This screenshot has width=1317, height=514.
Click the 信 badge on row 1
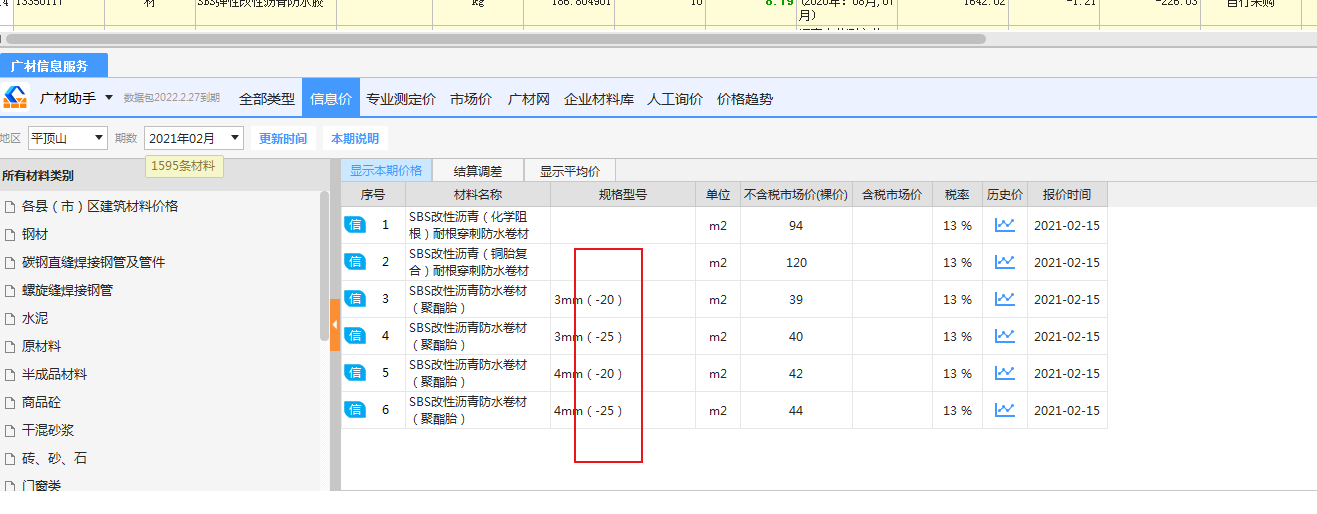click(355, 225)
